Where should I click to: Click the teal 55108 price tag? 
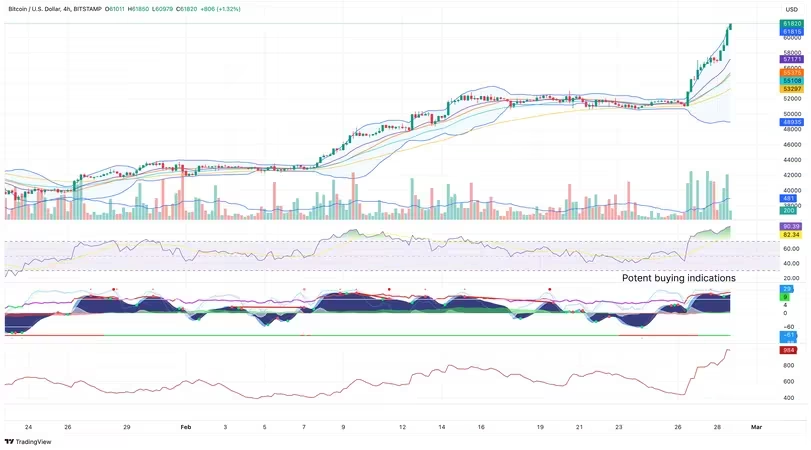792,80
